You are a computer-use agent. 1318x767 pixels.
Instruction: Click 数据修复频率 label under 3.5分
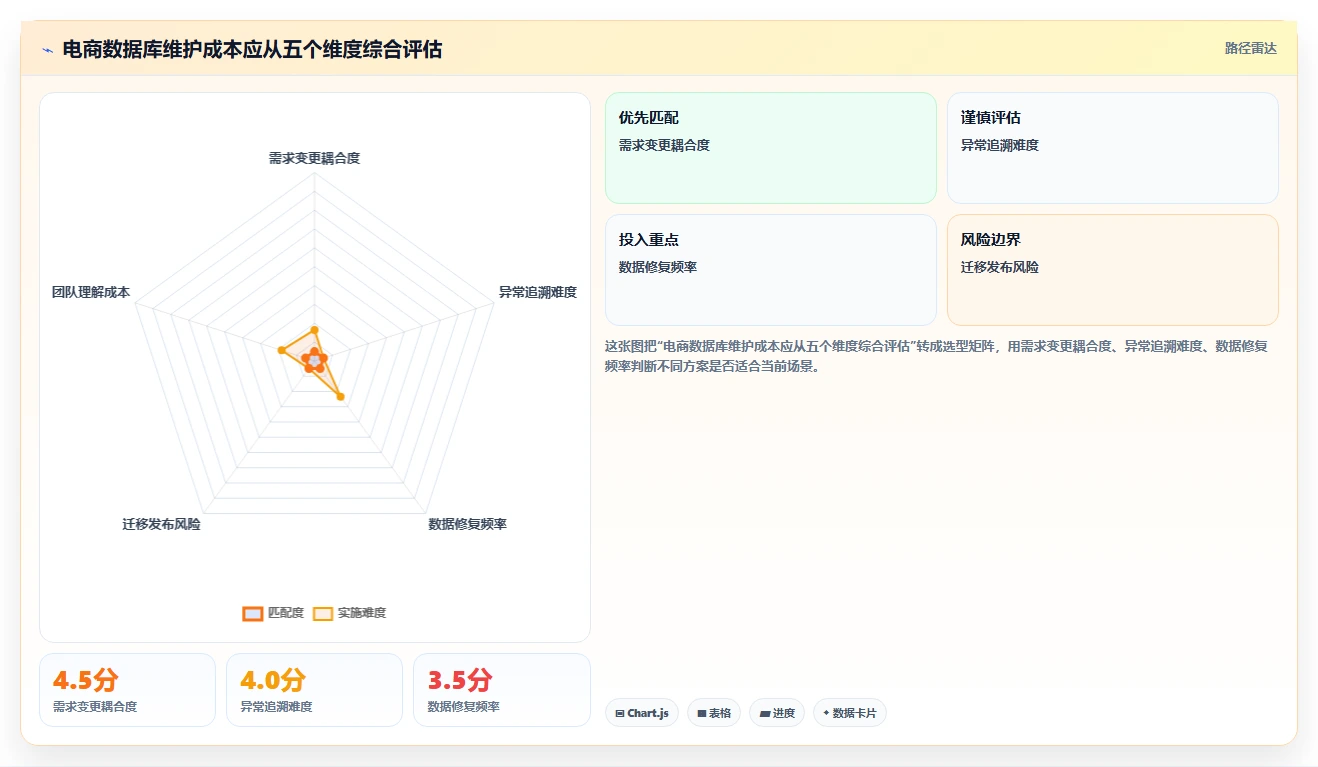tap(464, 707)
